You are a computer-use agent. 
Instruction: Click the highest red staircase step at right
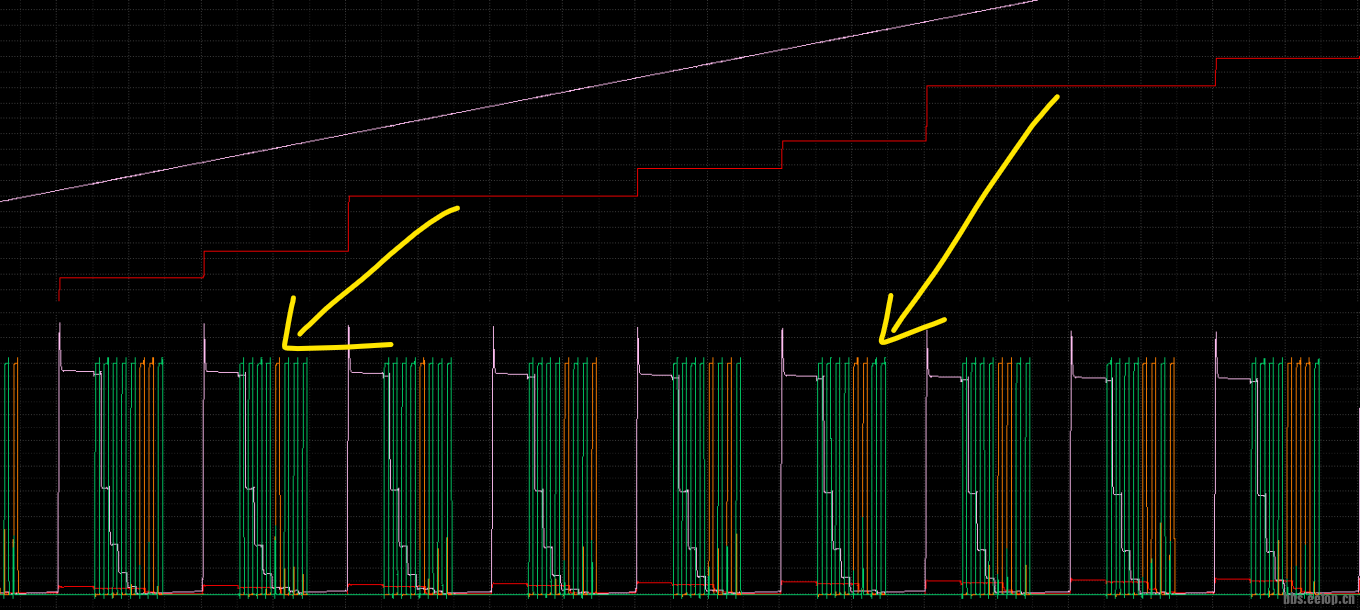[1286, 58]
